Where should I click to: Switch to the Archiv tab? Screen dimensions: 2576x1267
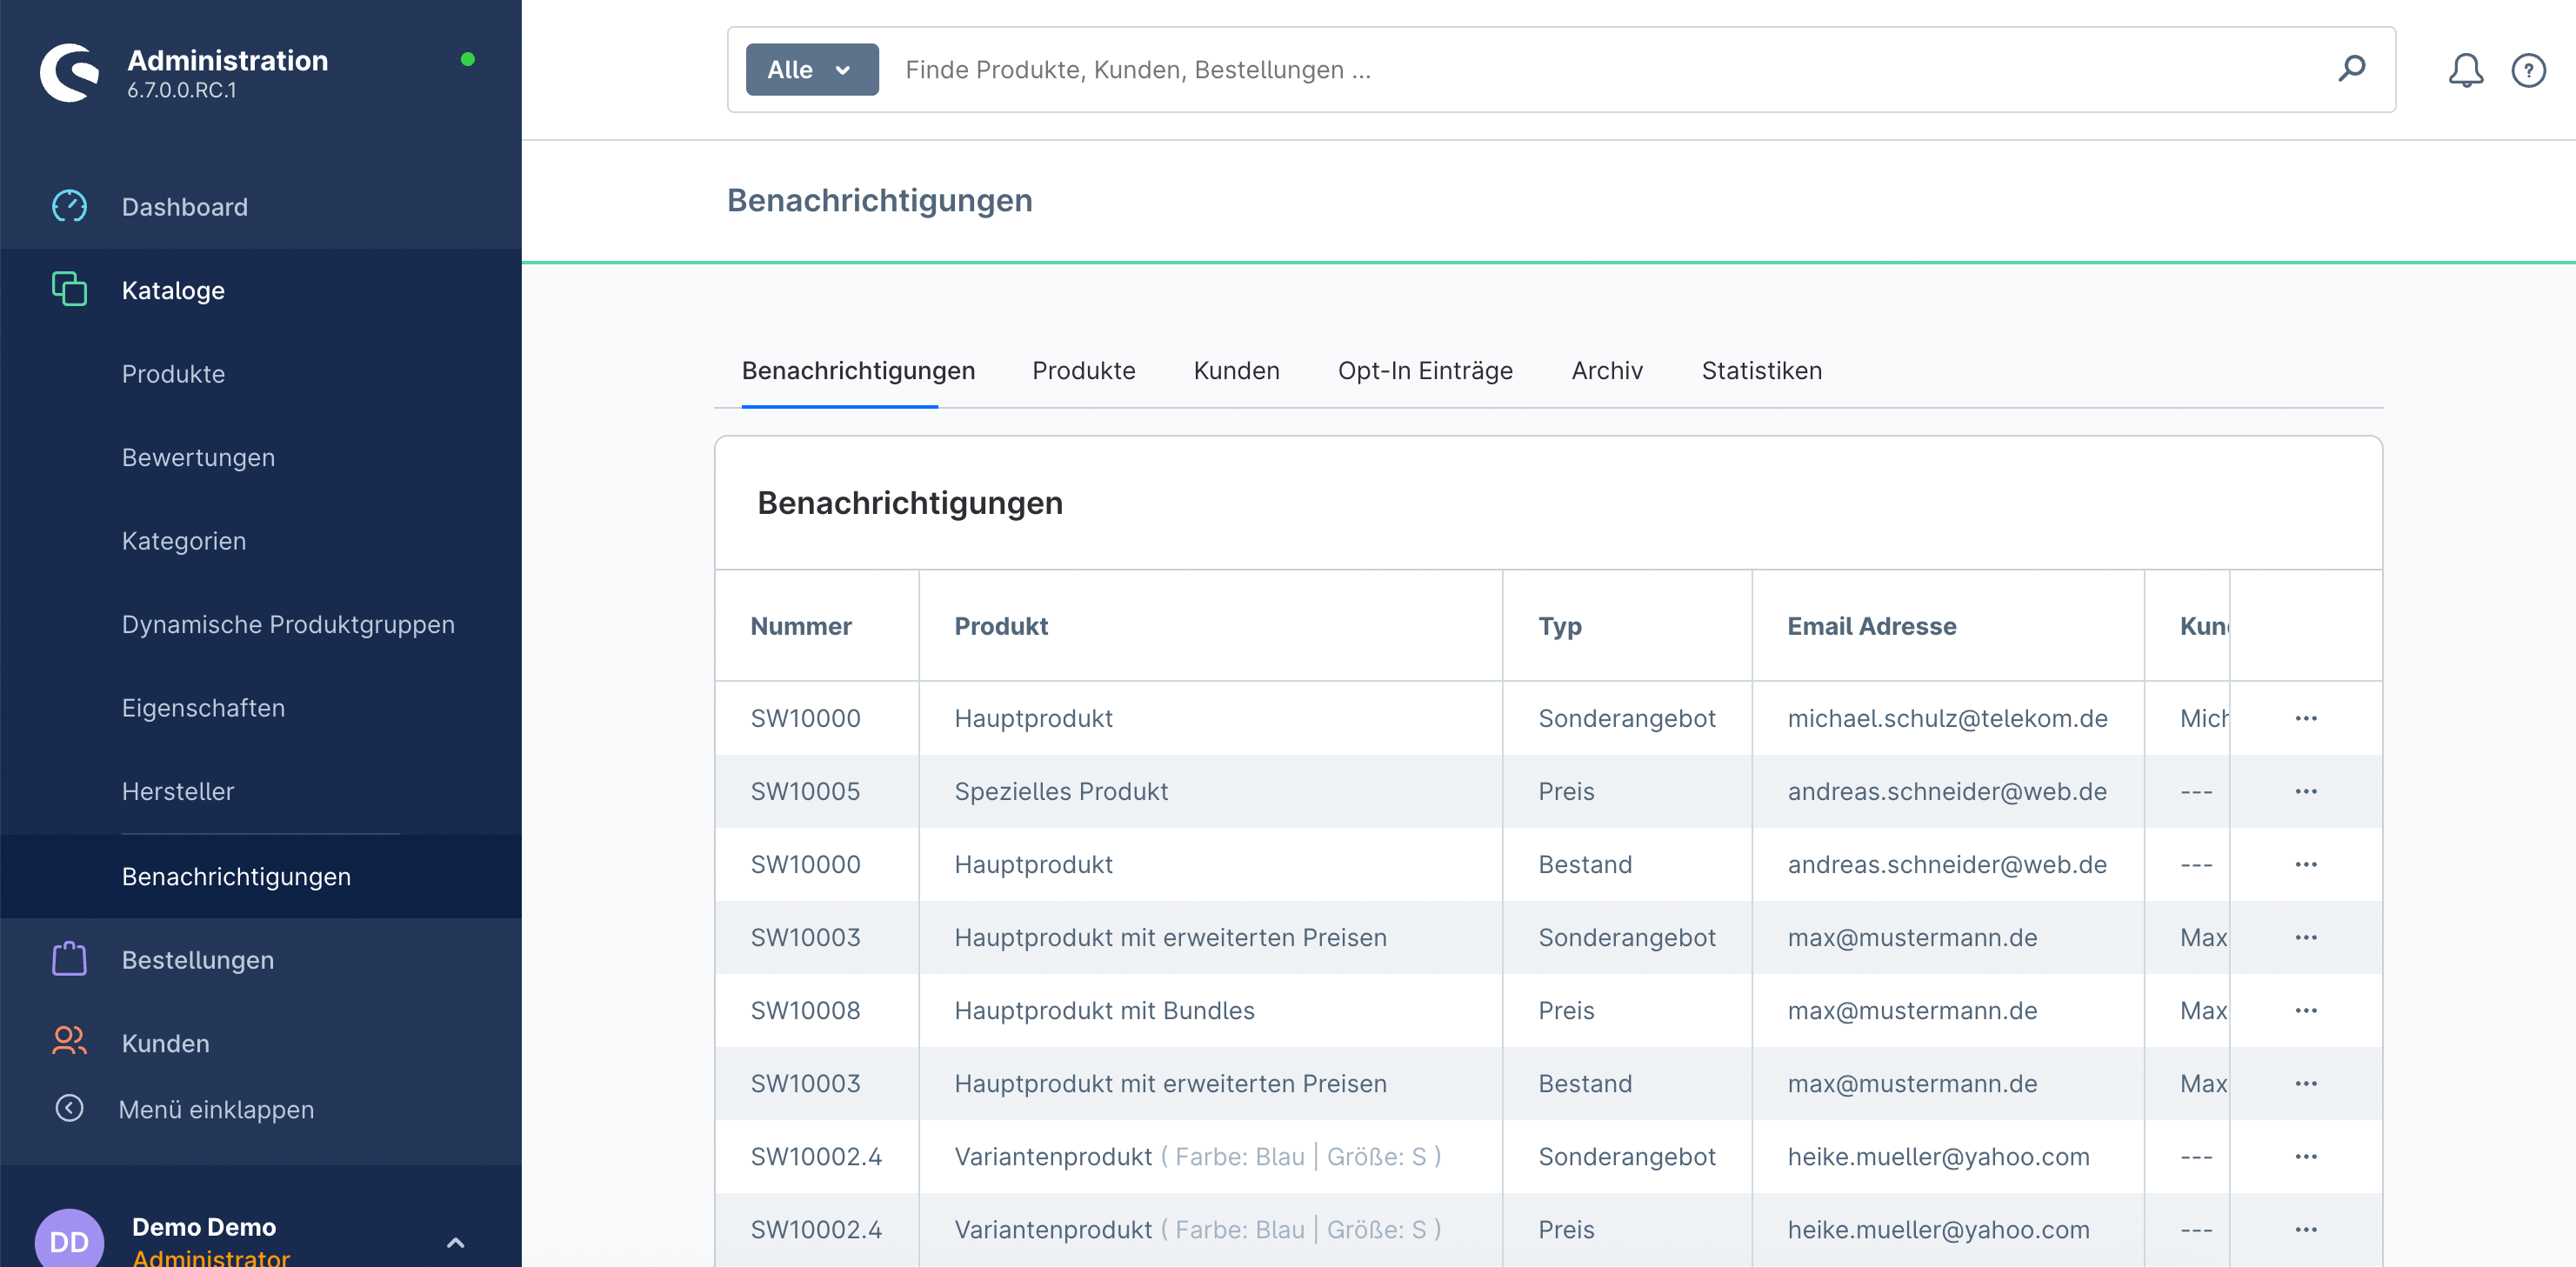(x=1606, y=370)
